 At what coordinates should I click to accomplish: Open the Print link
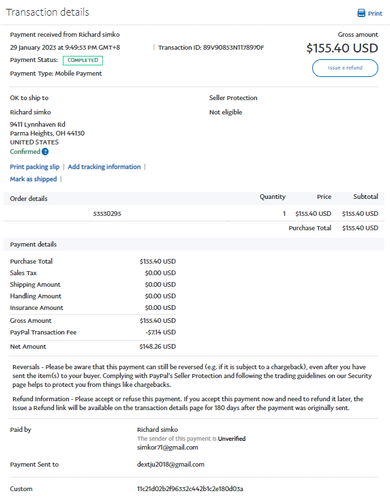click(x=375, y=14)
